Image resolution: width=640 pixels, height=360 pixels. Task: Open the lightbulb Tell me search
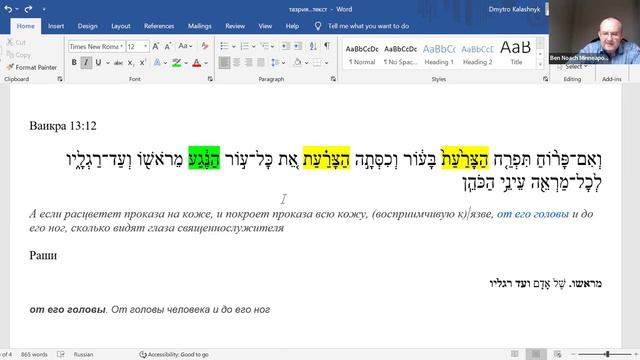pos(318,26)
